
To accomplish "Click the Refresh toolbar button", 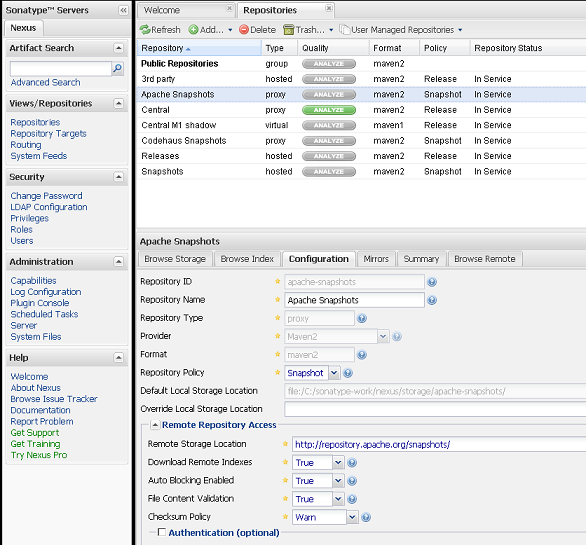I will coord(160,30).
